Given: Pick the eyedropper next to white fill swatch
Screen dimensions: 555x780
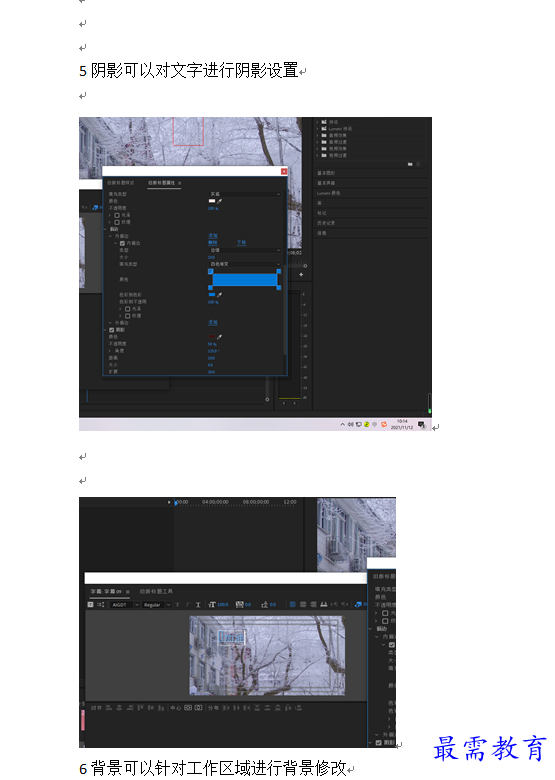Looking at the screenshot, I should click(219, 201).
